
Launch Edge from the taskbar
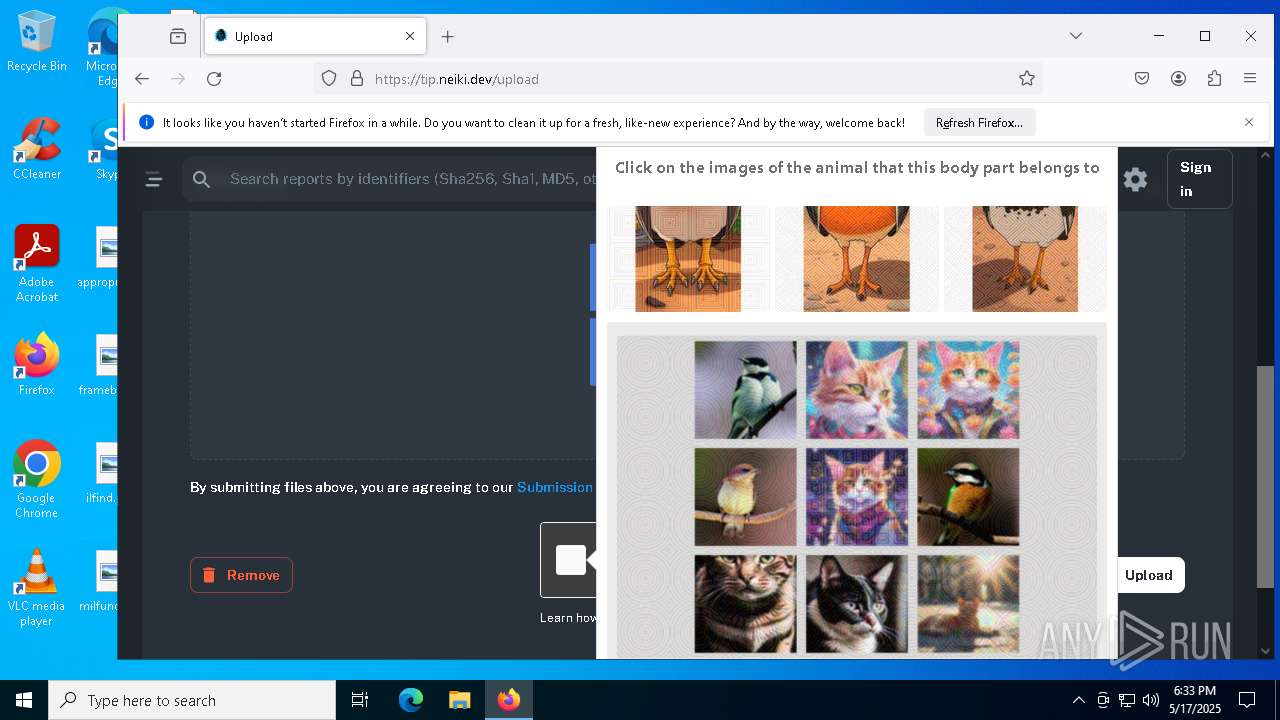click(x=411, y=700)
